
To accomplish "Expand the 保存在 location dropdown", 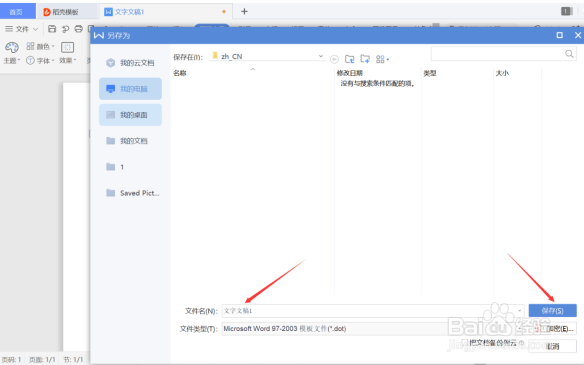I will coord(320,56).
